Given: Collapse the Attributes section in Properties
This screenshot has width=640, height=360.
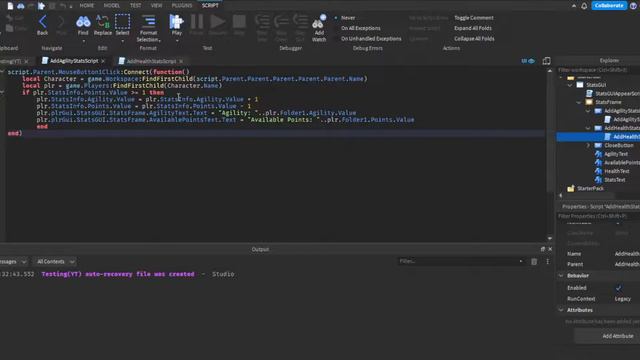Looking at the screenshot, I should [x=561, y=310].
